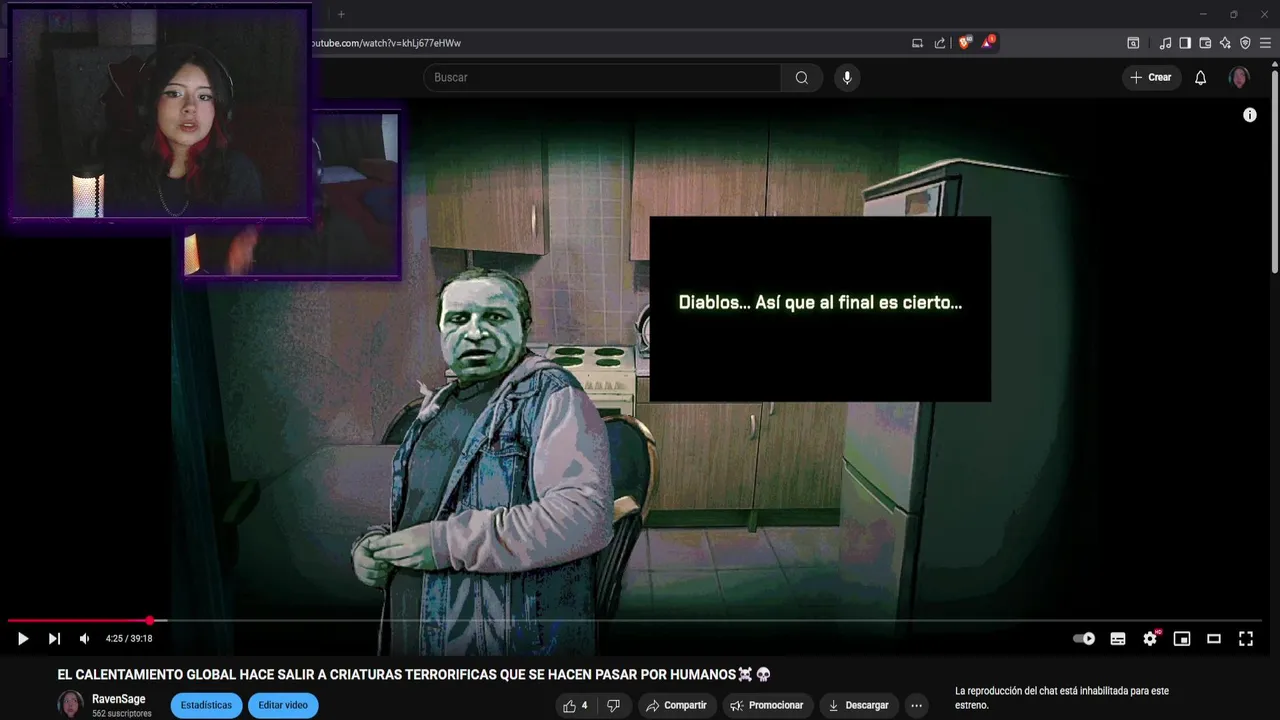Start voice search with the microphone
The width and height of the screenshot is (1280, 720).
pos(847,78)
